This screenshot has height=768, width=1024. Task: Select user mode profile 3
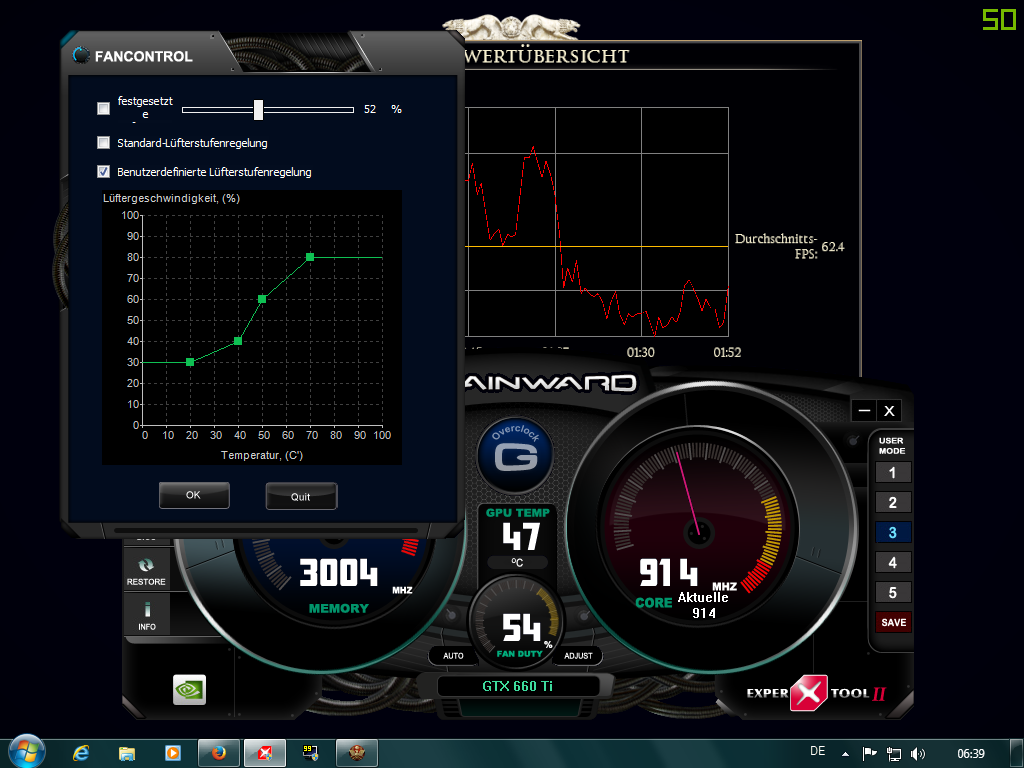[x=893, y=532]
